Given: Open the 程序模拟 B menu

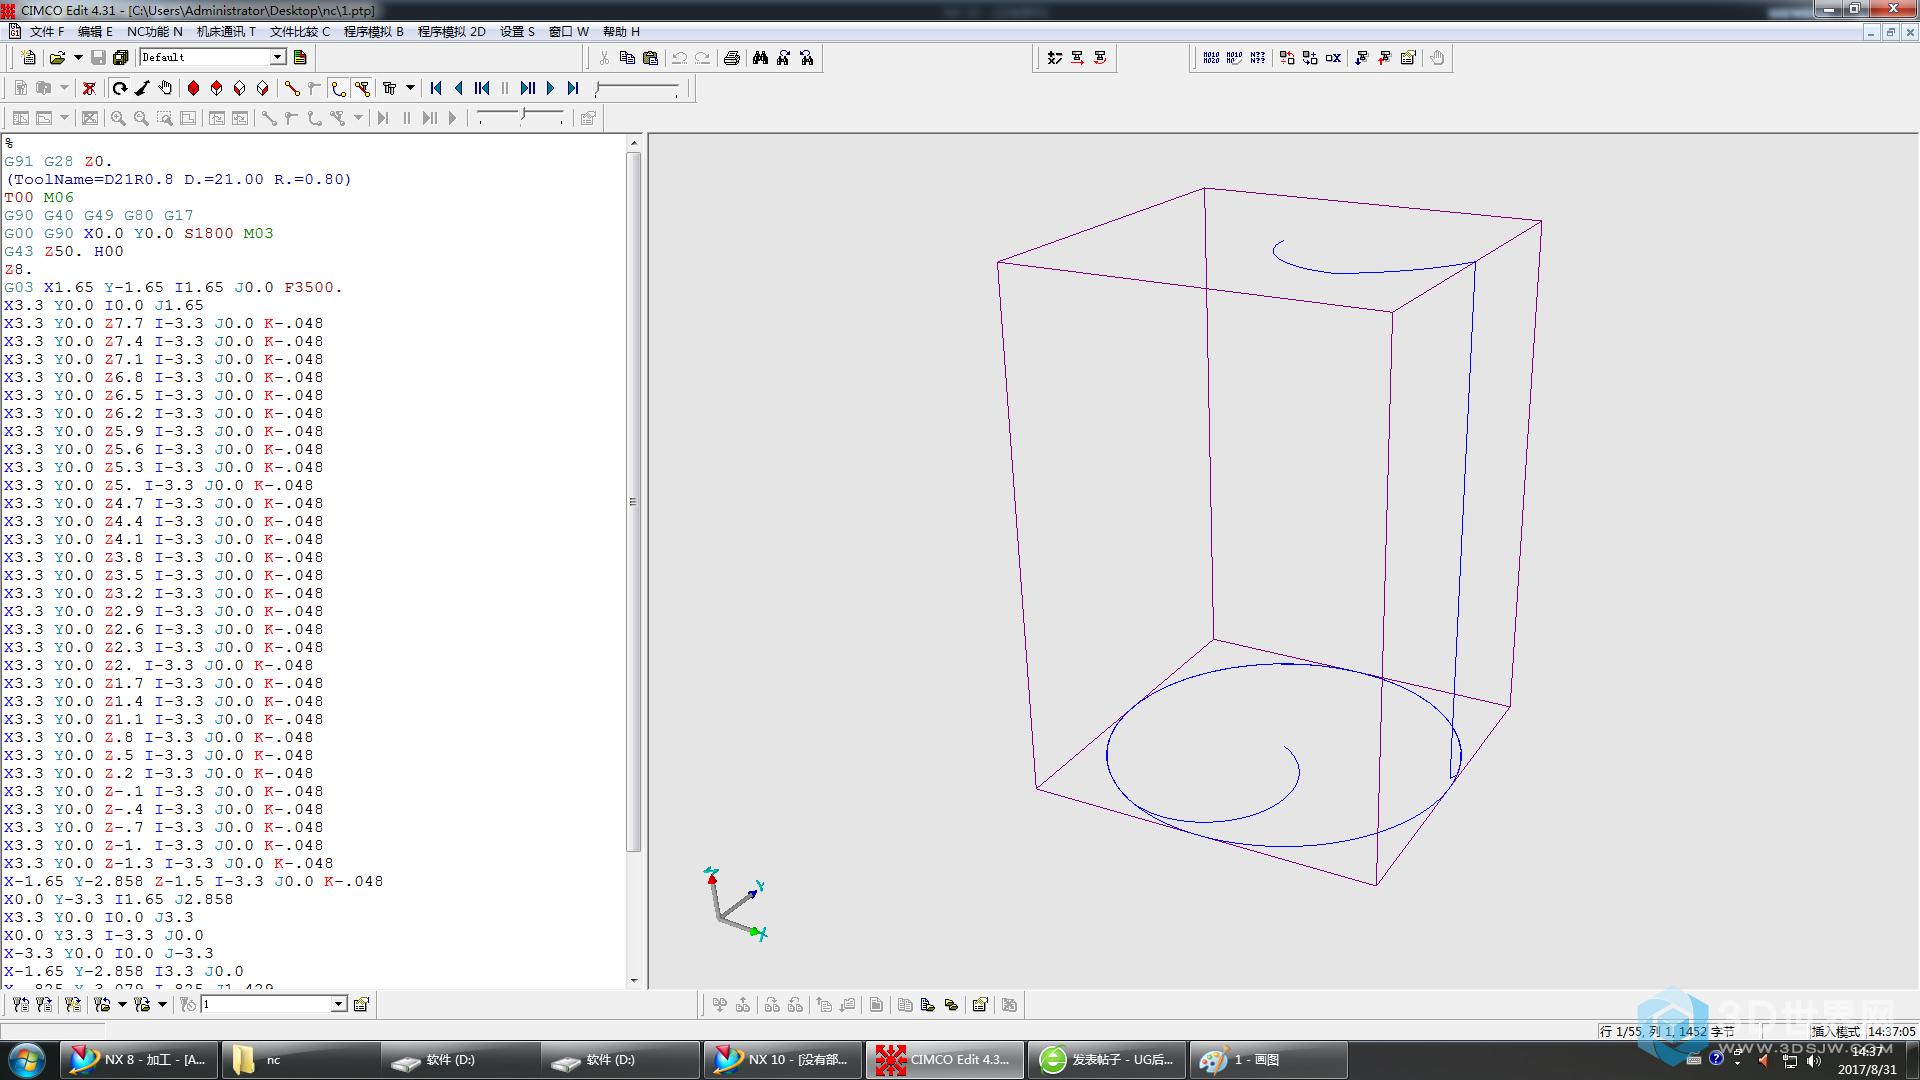Looking at the screenshot, I should 374,32.
